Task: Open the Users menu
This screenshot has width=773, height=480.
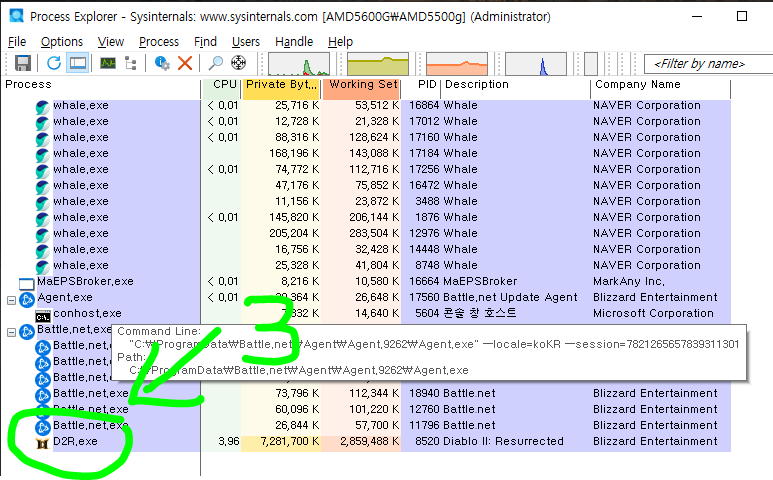Action: pos(246,42)
